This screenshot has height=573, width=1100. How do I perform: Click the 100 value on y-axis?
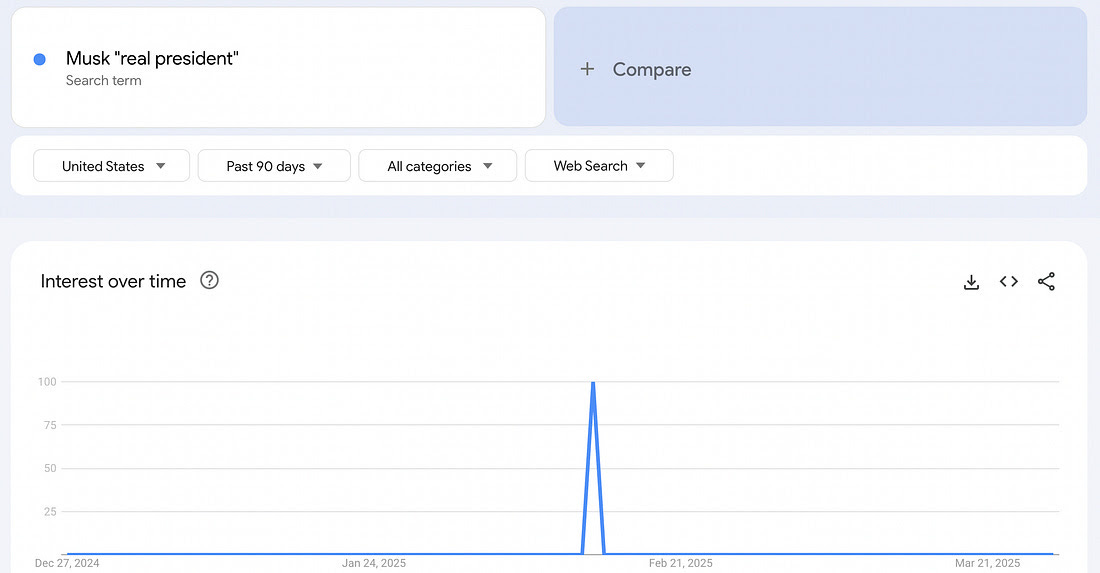click(x=47, y=382)
